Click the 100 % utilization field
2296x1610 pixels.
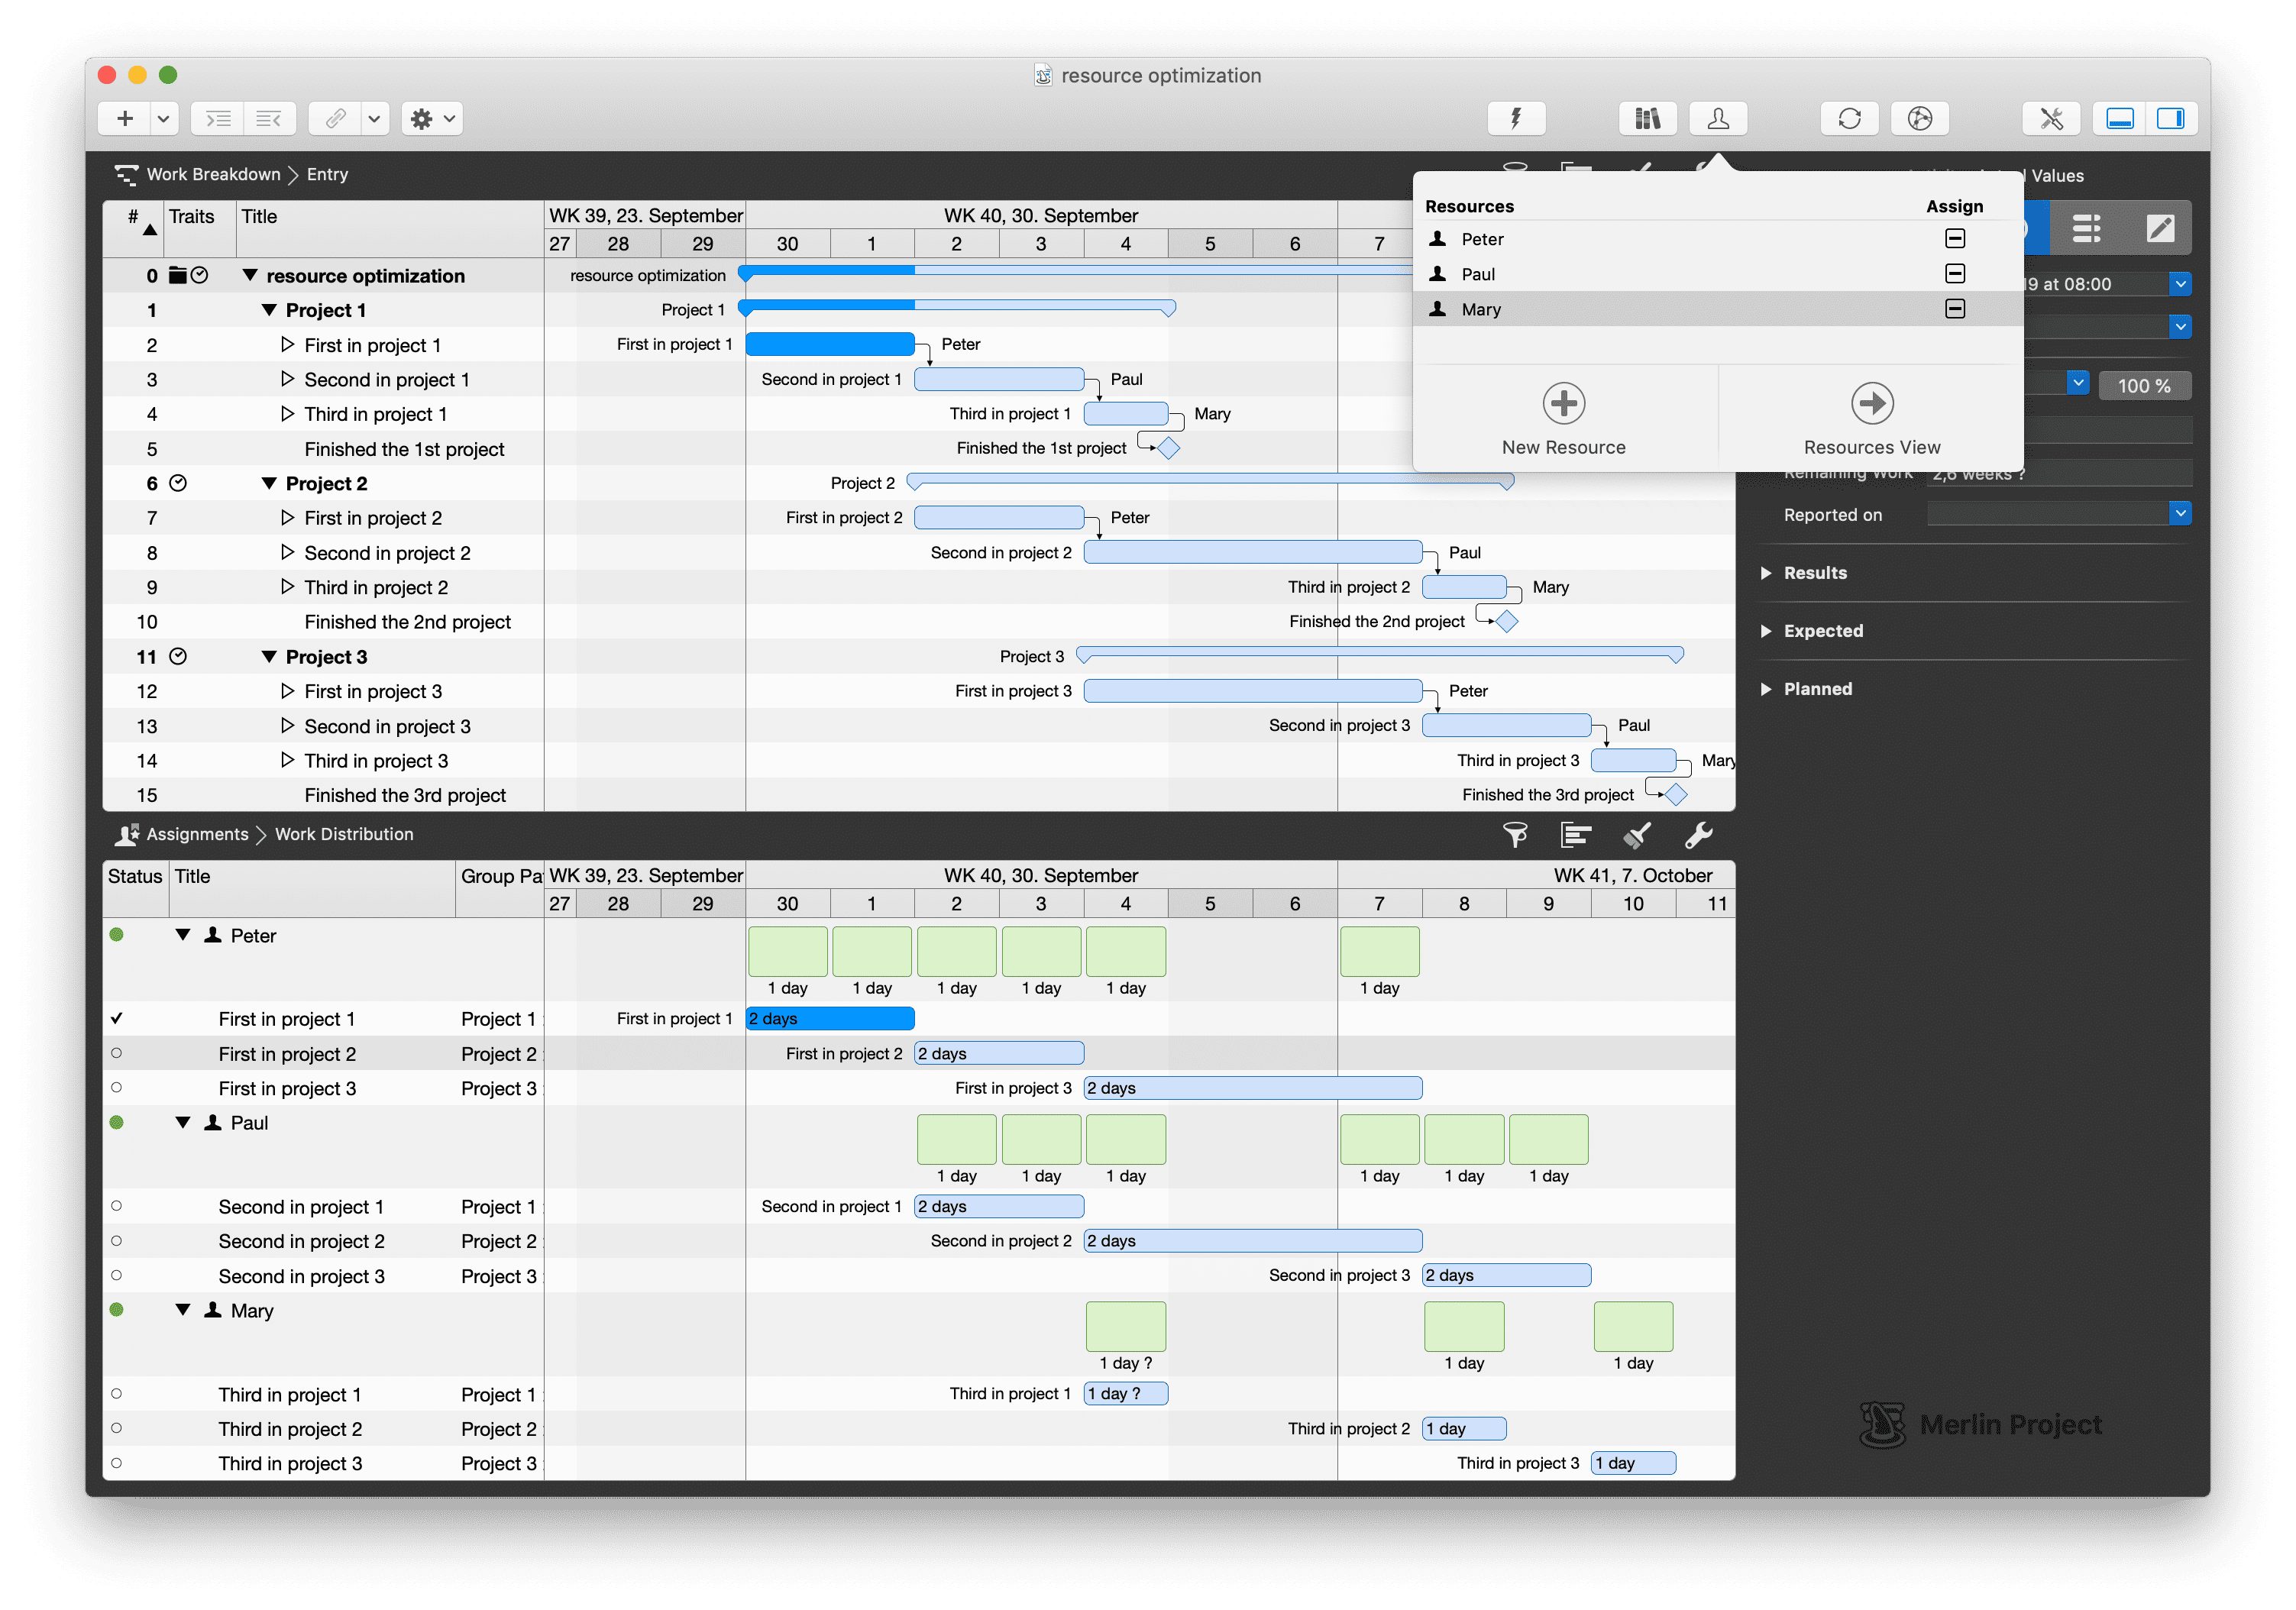coord(2145,384)
